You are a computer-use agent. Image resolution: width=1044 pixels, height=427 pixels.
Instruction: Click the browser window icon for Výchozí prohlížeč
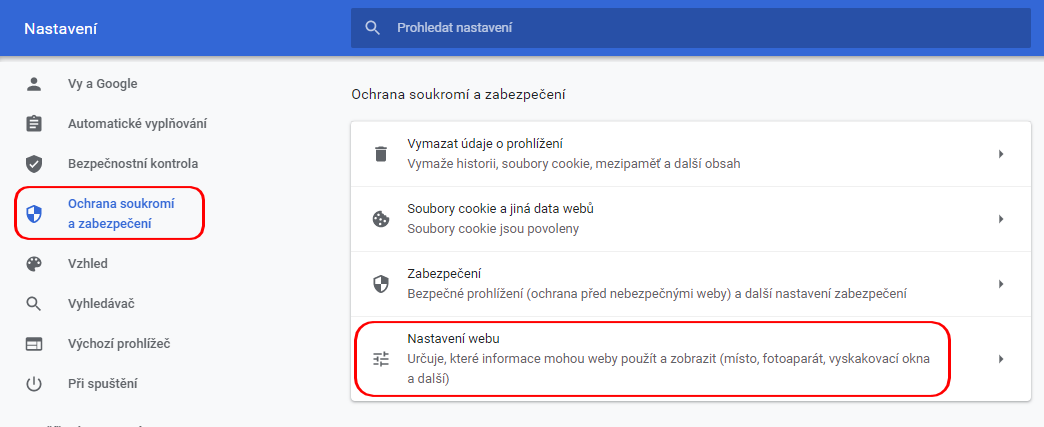coord(34,343)
